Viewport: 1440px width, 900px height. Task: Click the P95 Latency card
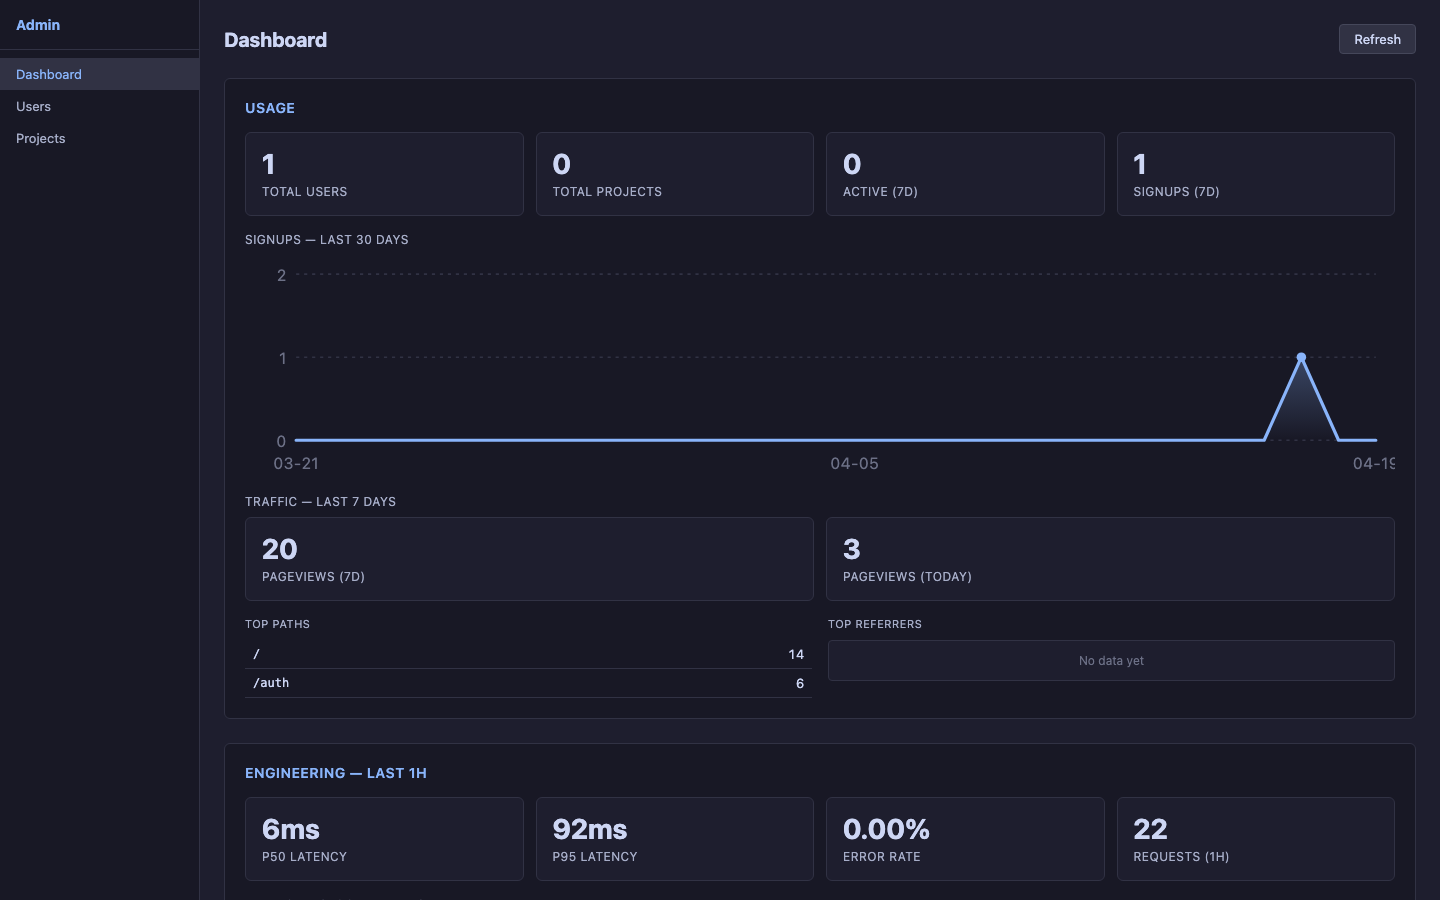[674, 839]
